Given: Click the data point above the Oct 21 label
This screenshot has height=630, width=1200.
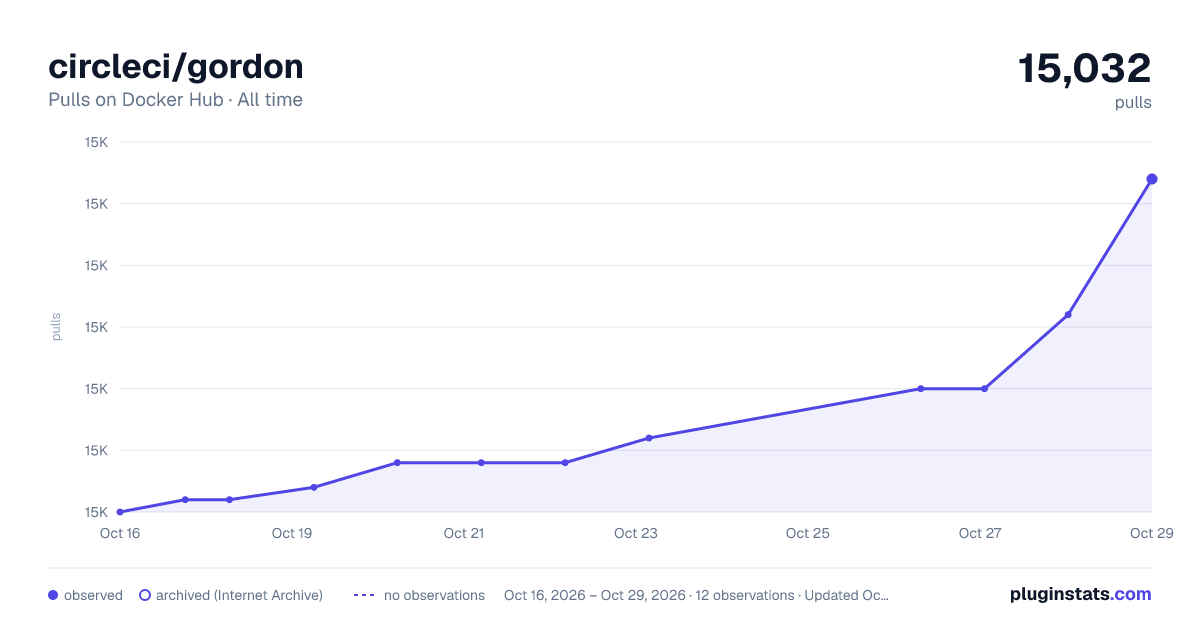Looking at the screenshot, I should [481, 463].
